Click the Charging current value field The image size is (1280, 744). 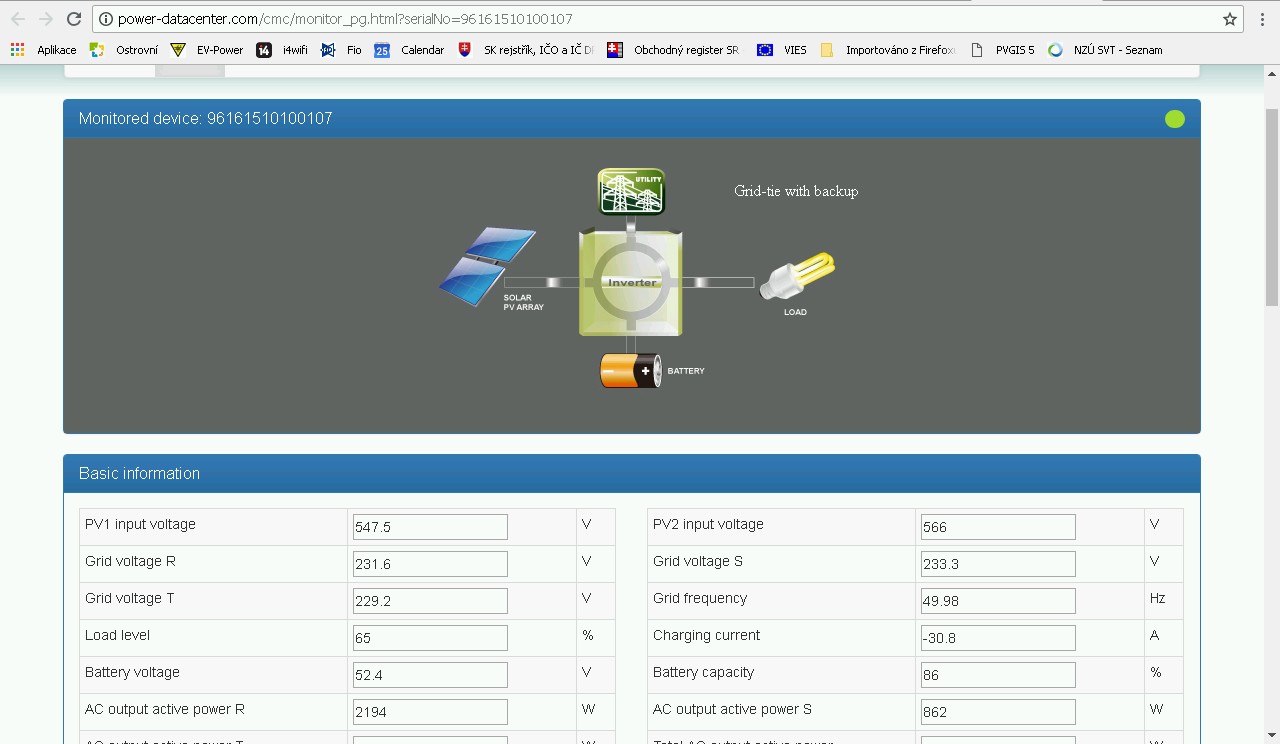tap(998, 638)
